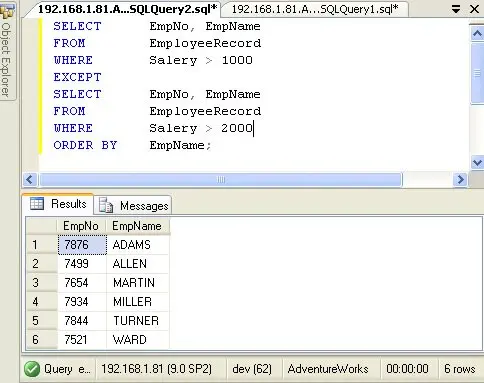Select row header 2 in results
The width and height of the screenshot is (484, 383).
[x=42, y=264]
